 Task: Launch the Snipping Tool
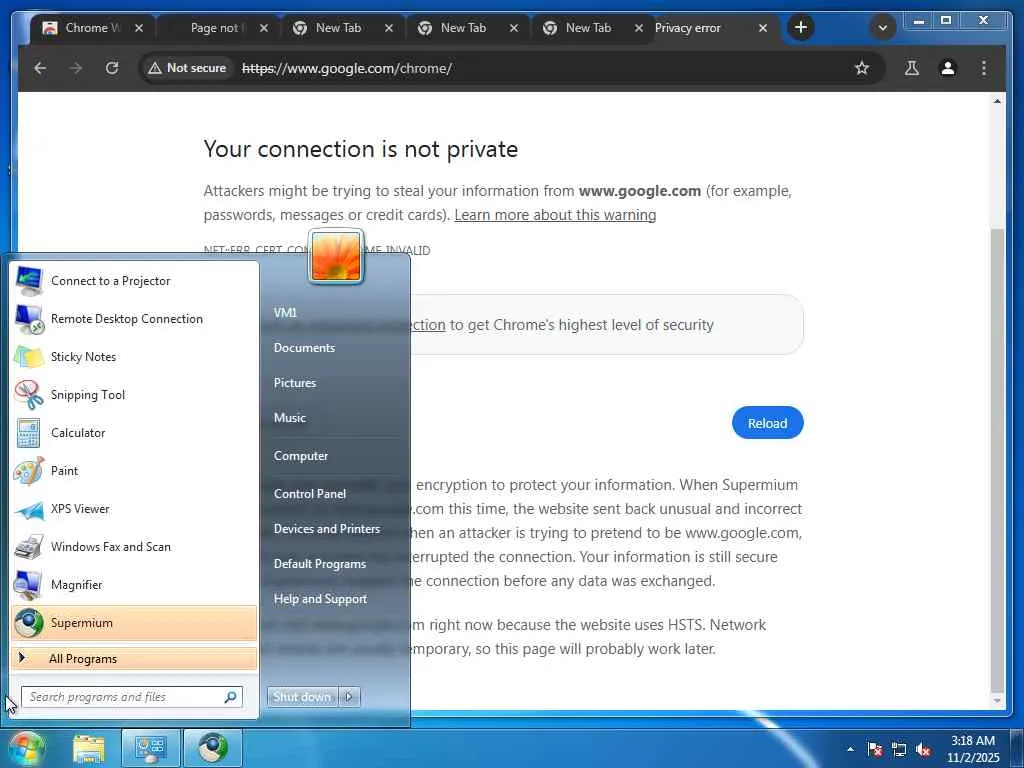pos(135,394)
